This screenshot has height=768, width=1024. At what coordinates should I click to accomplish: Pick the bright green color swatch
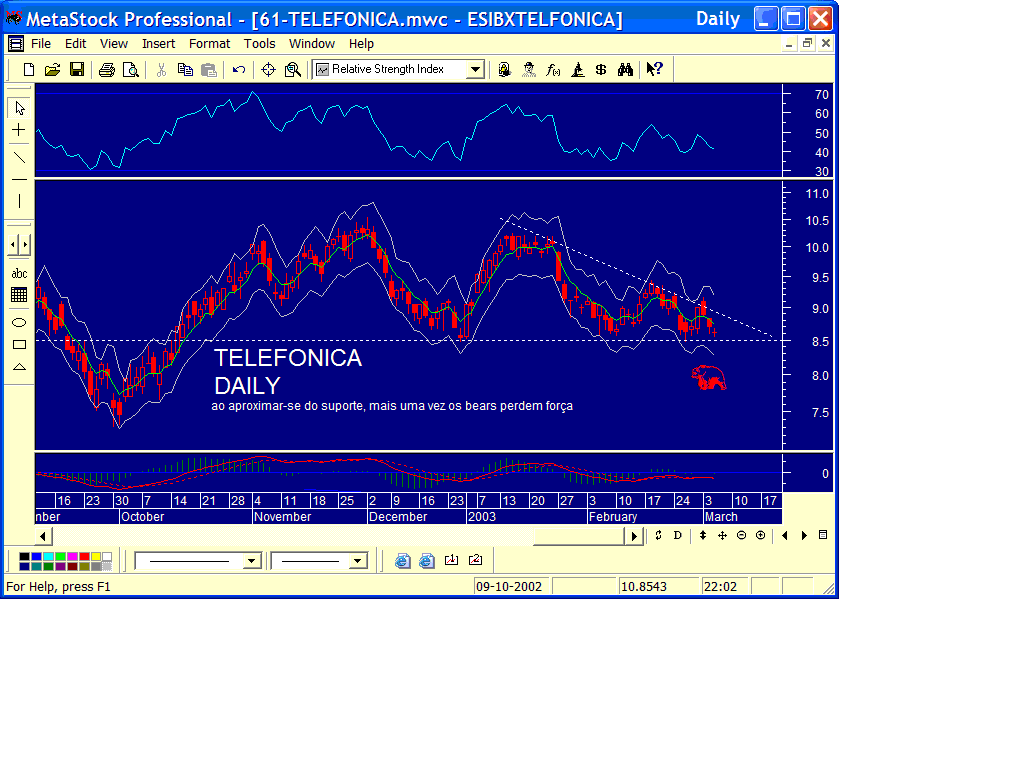pyautogui.click(x=60, y=556)
